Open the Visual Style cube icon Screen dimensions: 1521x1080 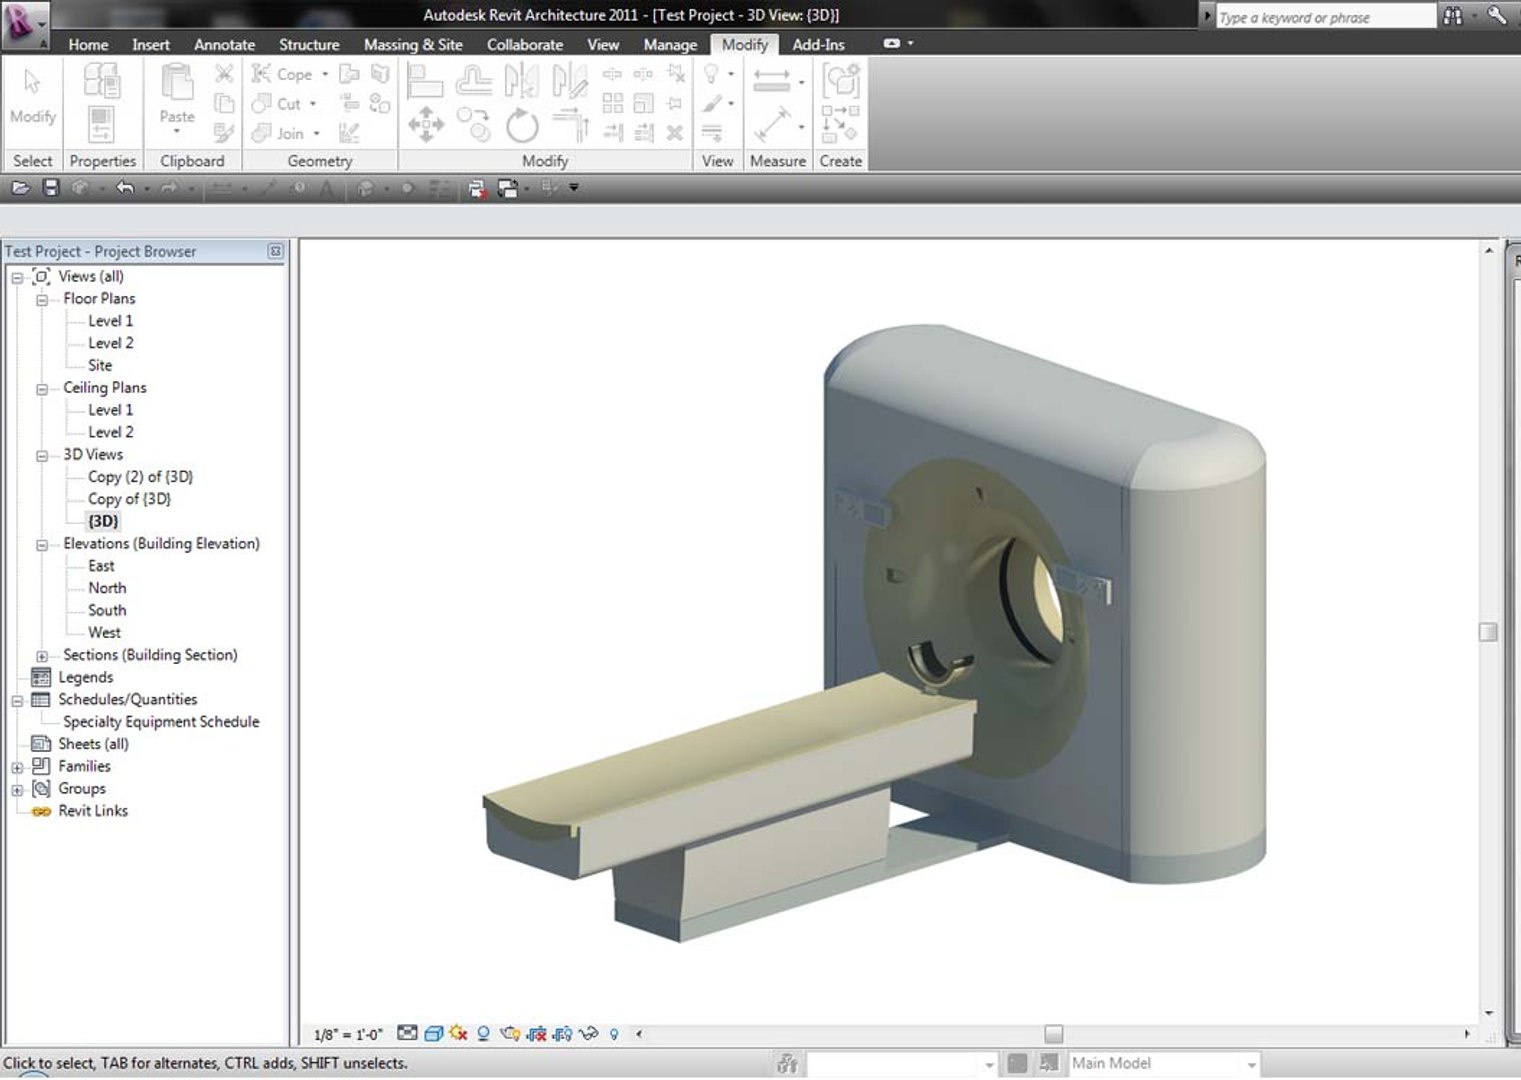coord(433,1033)
